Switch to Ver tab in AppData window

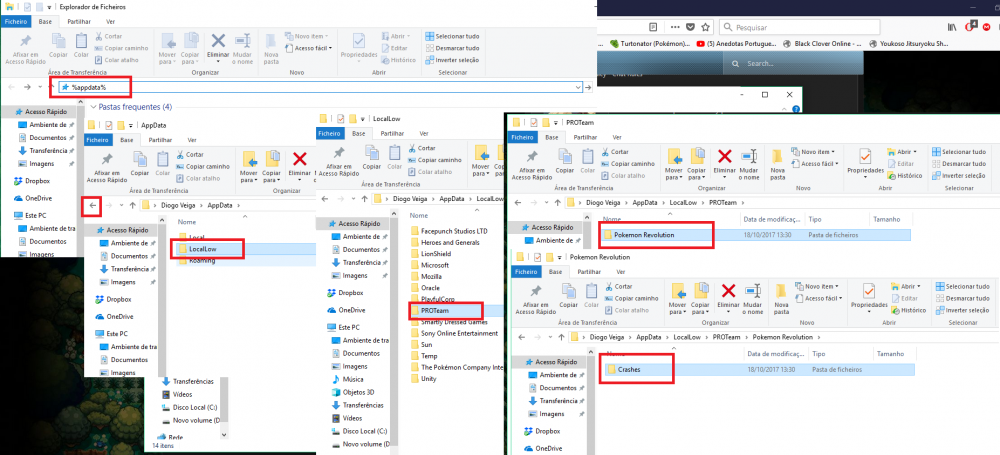coord(192,139)
